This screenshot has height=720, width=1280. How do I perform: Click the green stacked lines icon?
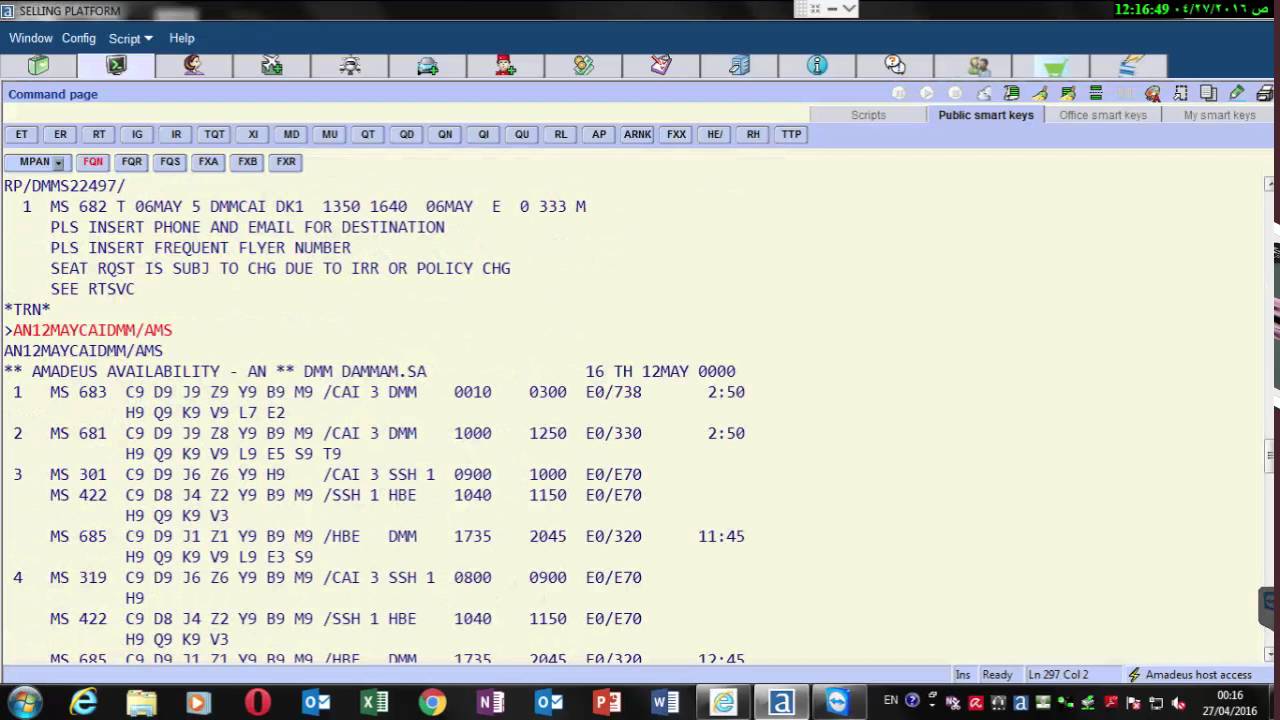click(1096, 93)
